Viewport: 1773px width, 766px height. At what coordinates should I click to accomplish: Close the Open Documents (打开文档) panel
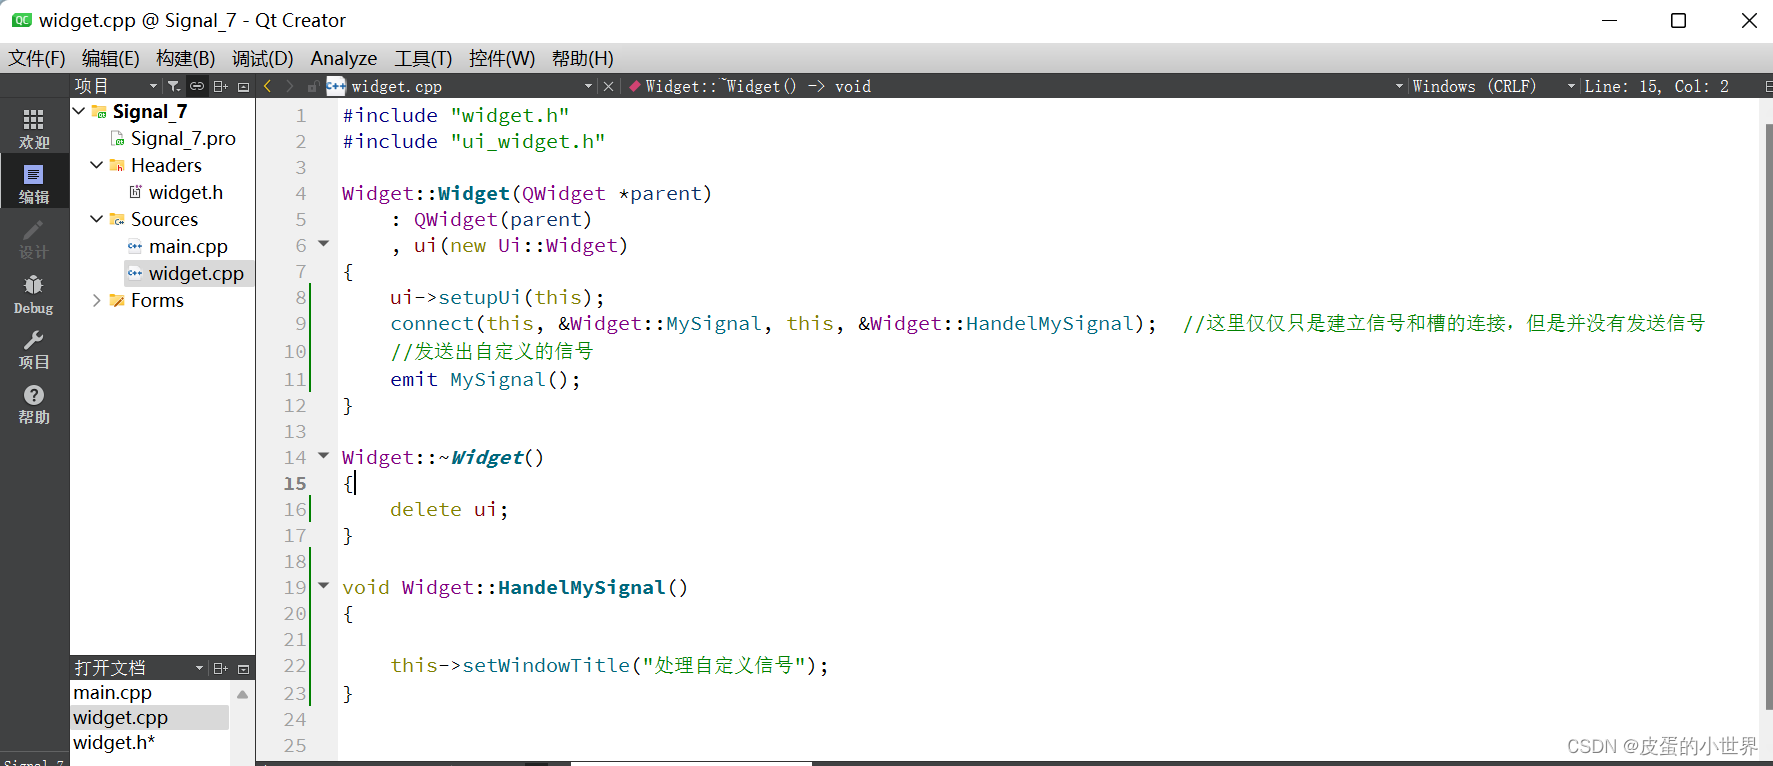(243, 668)
